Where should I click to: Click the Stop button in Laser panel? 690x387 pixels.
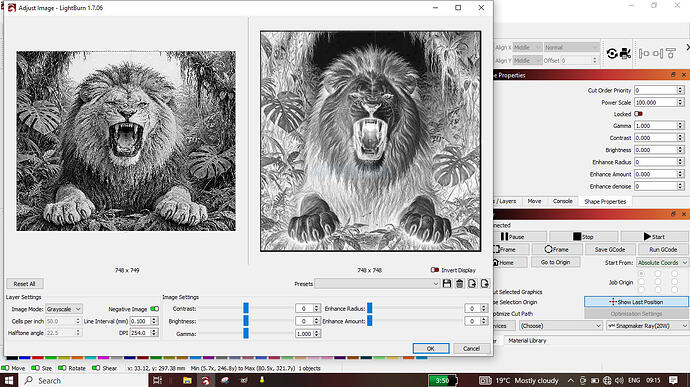(584, 237)
